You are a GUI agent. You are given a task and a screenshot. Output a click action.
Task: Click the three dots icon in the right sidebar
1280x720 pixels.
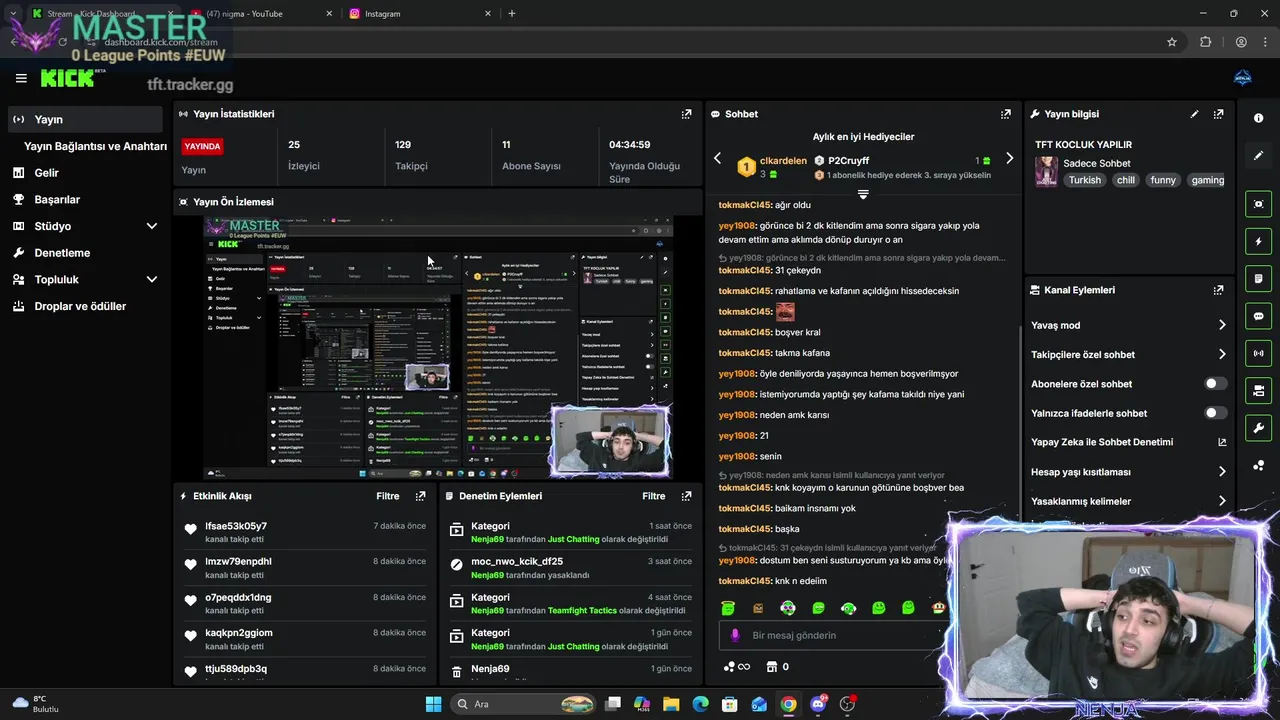click(x=1258, y=466)
